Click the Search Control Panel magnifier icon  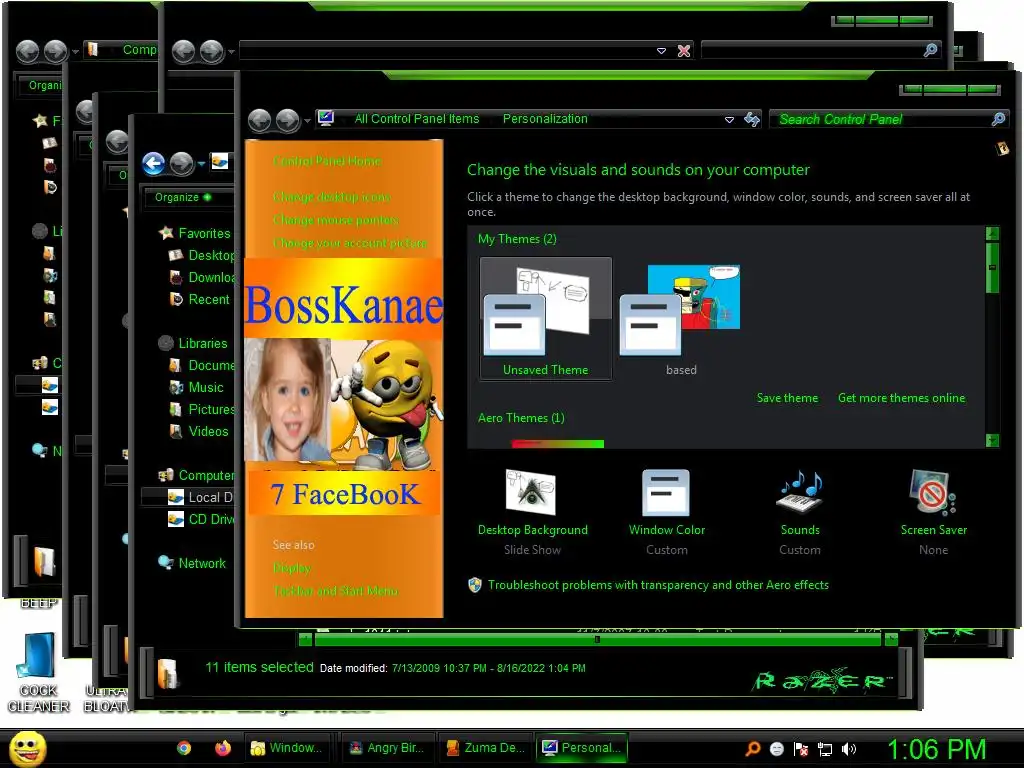[998, 119]
